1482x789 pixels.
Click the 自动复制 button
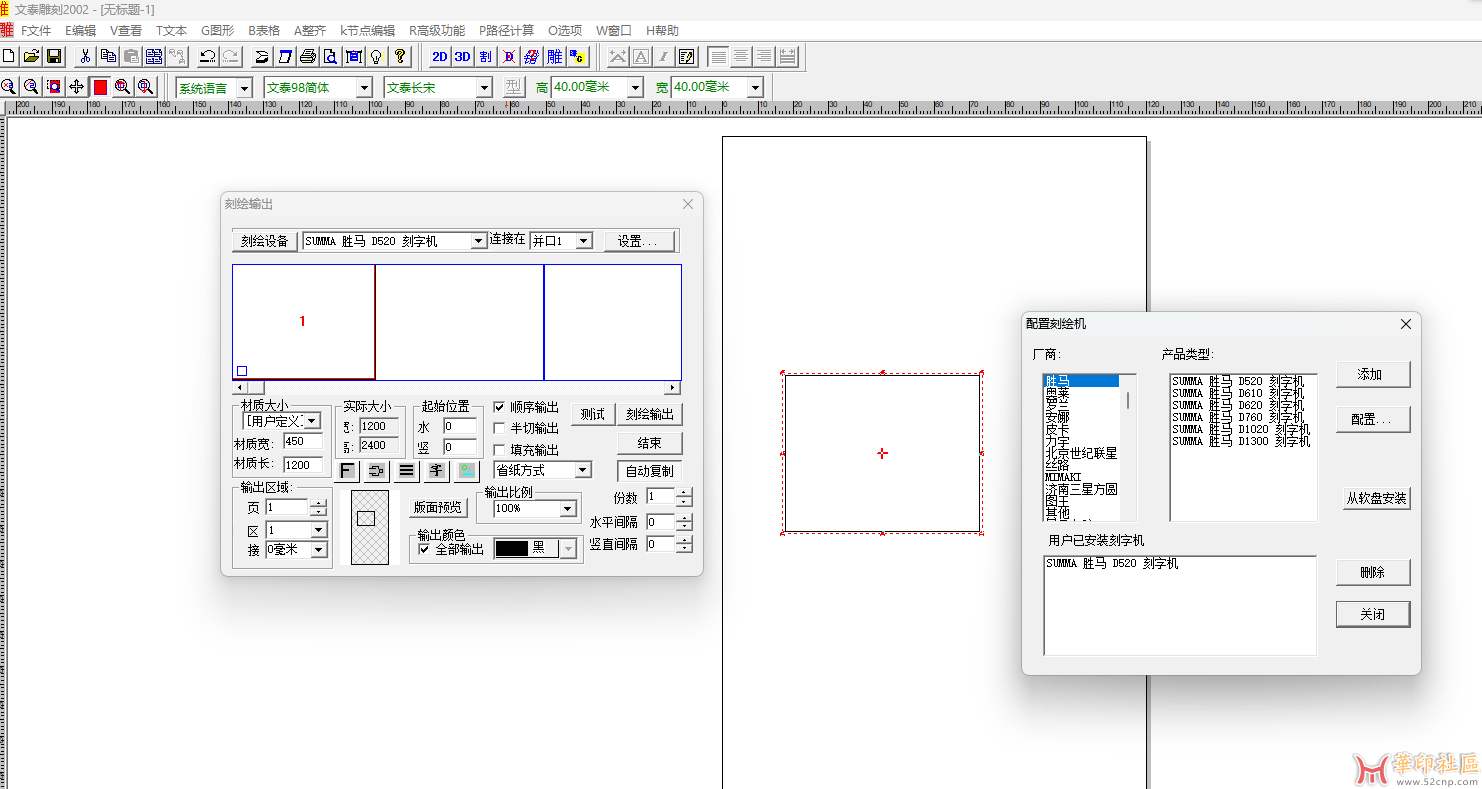pyautogui.click(x=650, y=471)
